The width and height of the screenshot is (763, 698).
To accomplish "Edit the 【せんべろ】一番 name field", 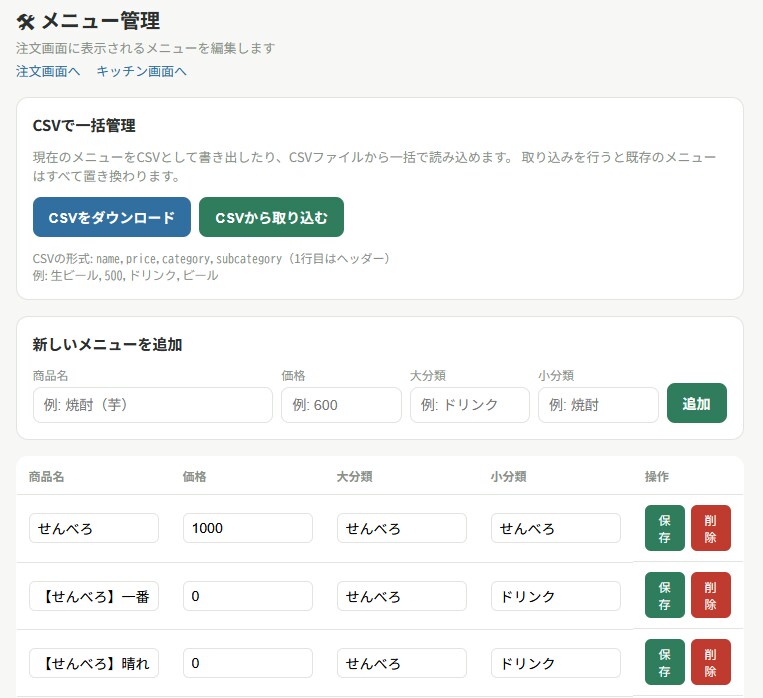I will (94, 596).
